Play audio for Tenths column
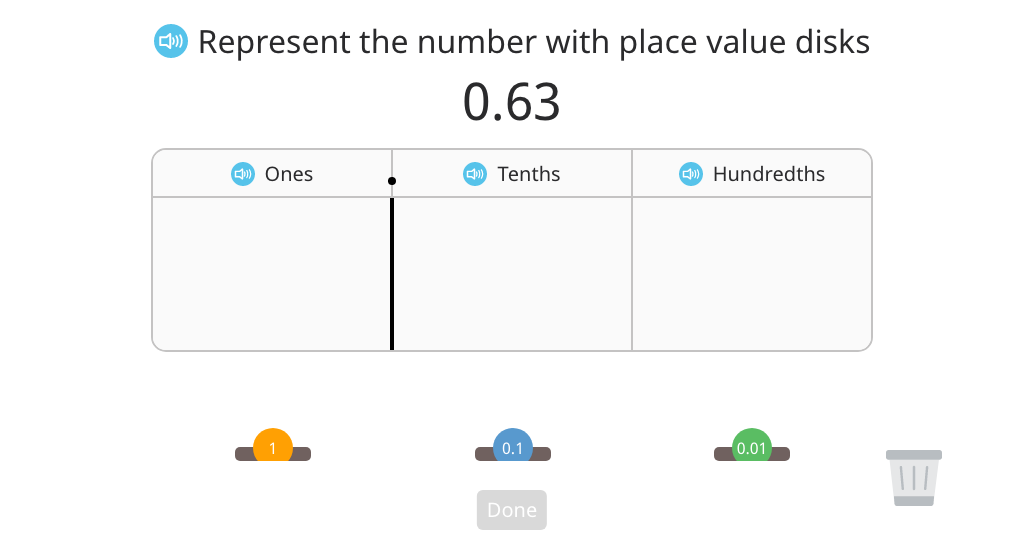 [x=475, y=174]
